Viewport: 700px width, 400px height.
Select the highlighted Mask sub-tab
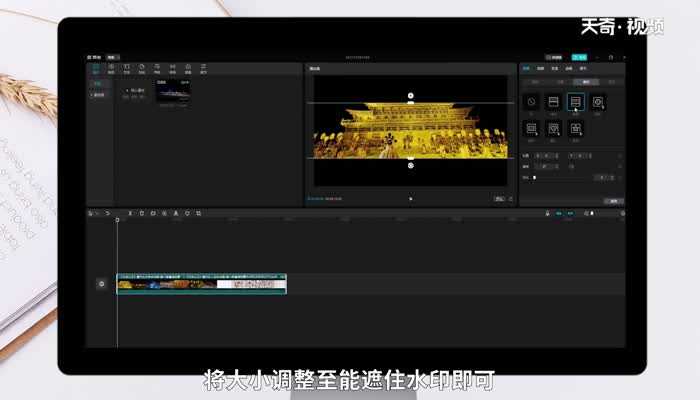coord(586,82)
